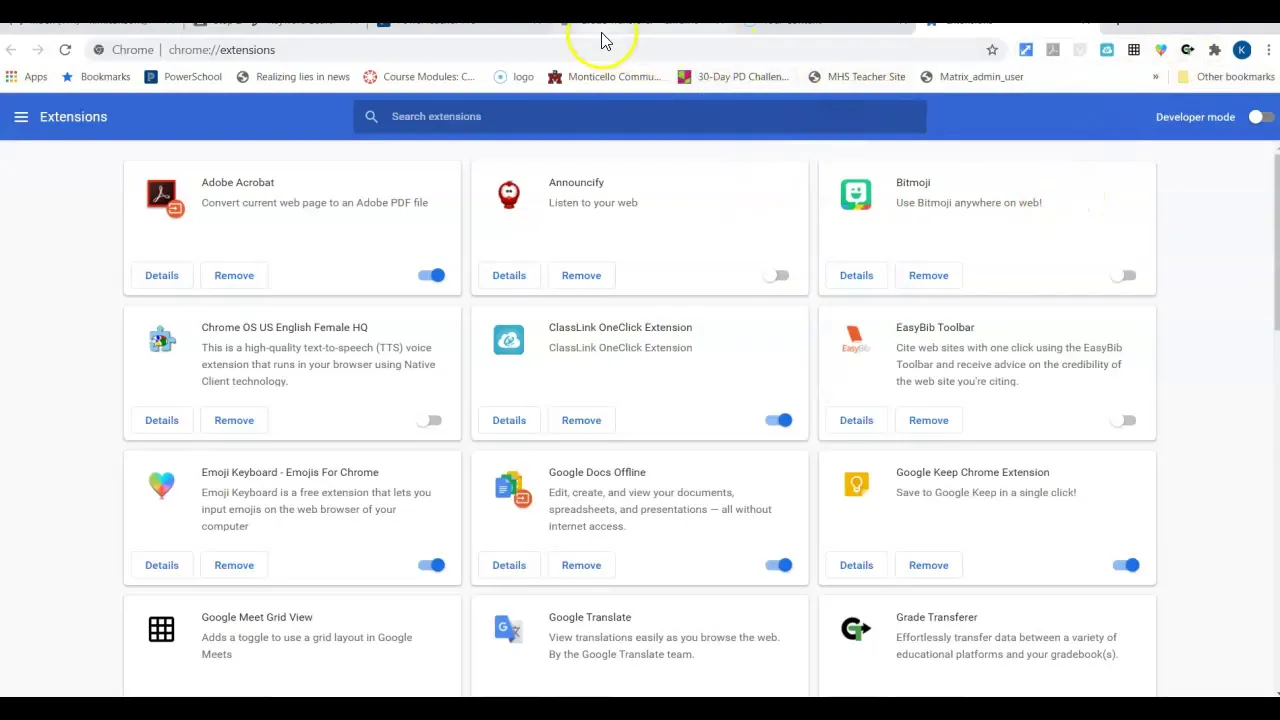Screen dimensions: 1280x720
Task: Remove the Emoji Keyboard extension
Action: tap(234, 565)
